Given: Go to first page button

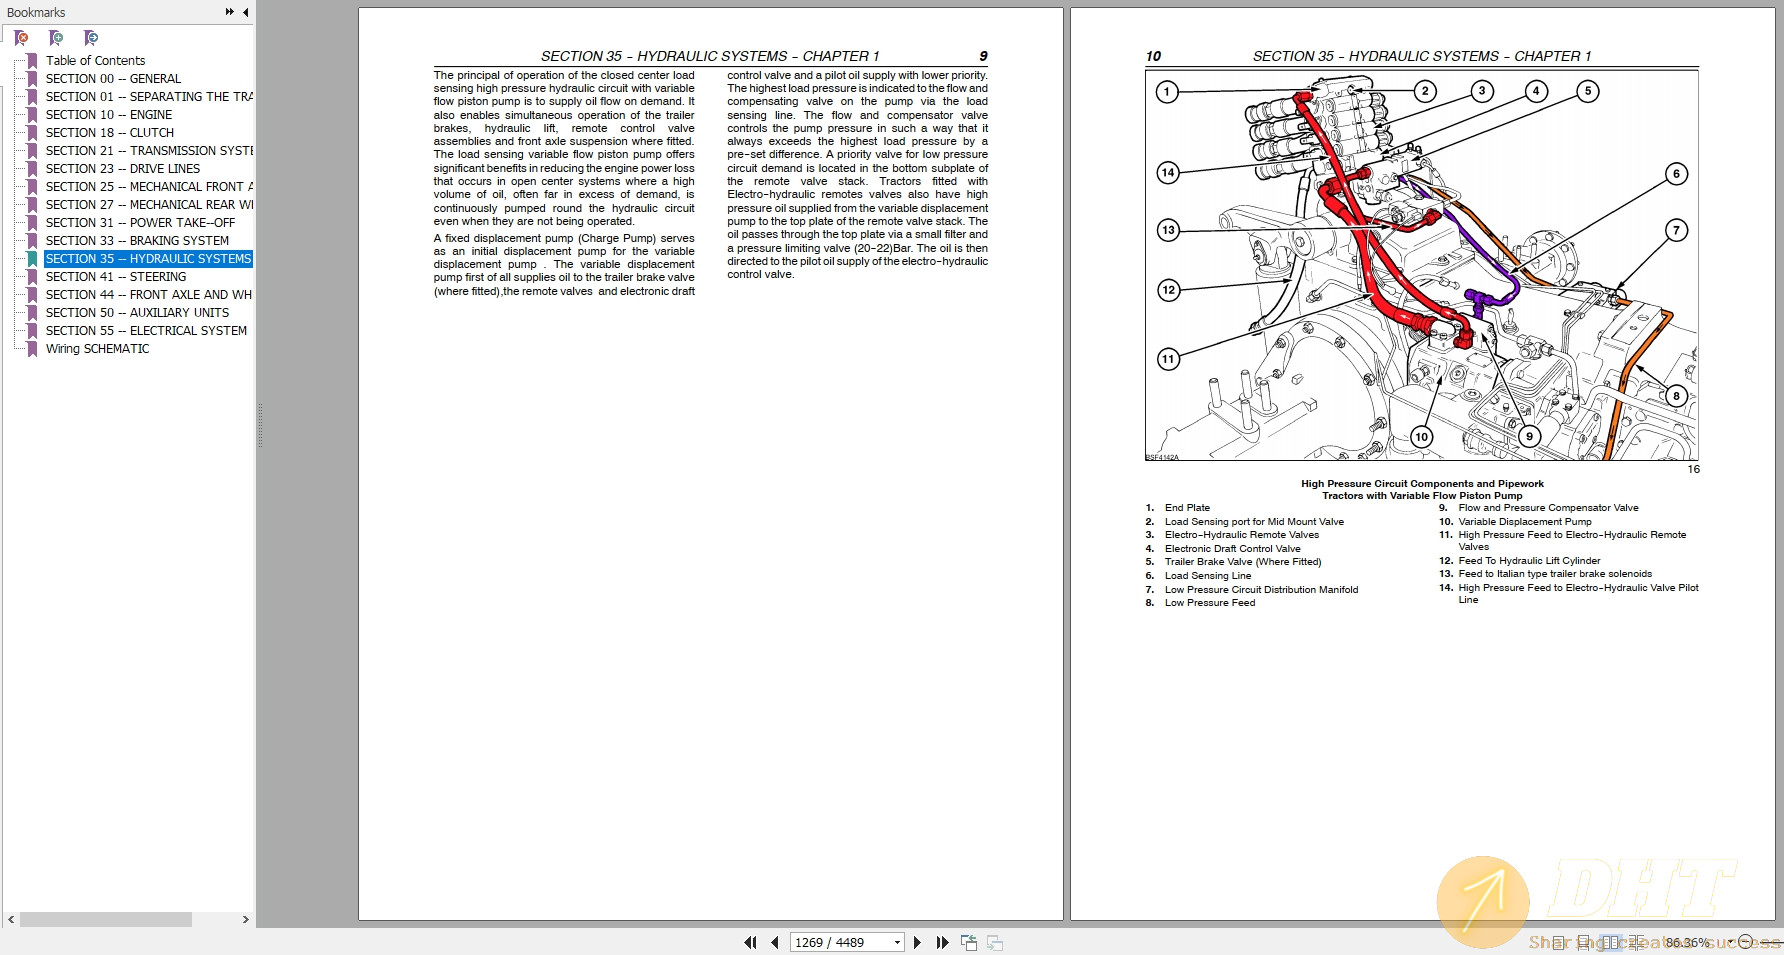Looking at the screenshot, I should click(750, 942).
